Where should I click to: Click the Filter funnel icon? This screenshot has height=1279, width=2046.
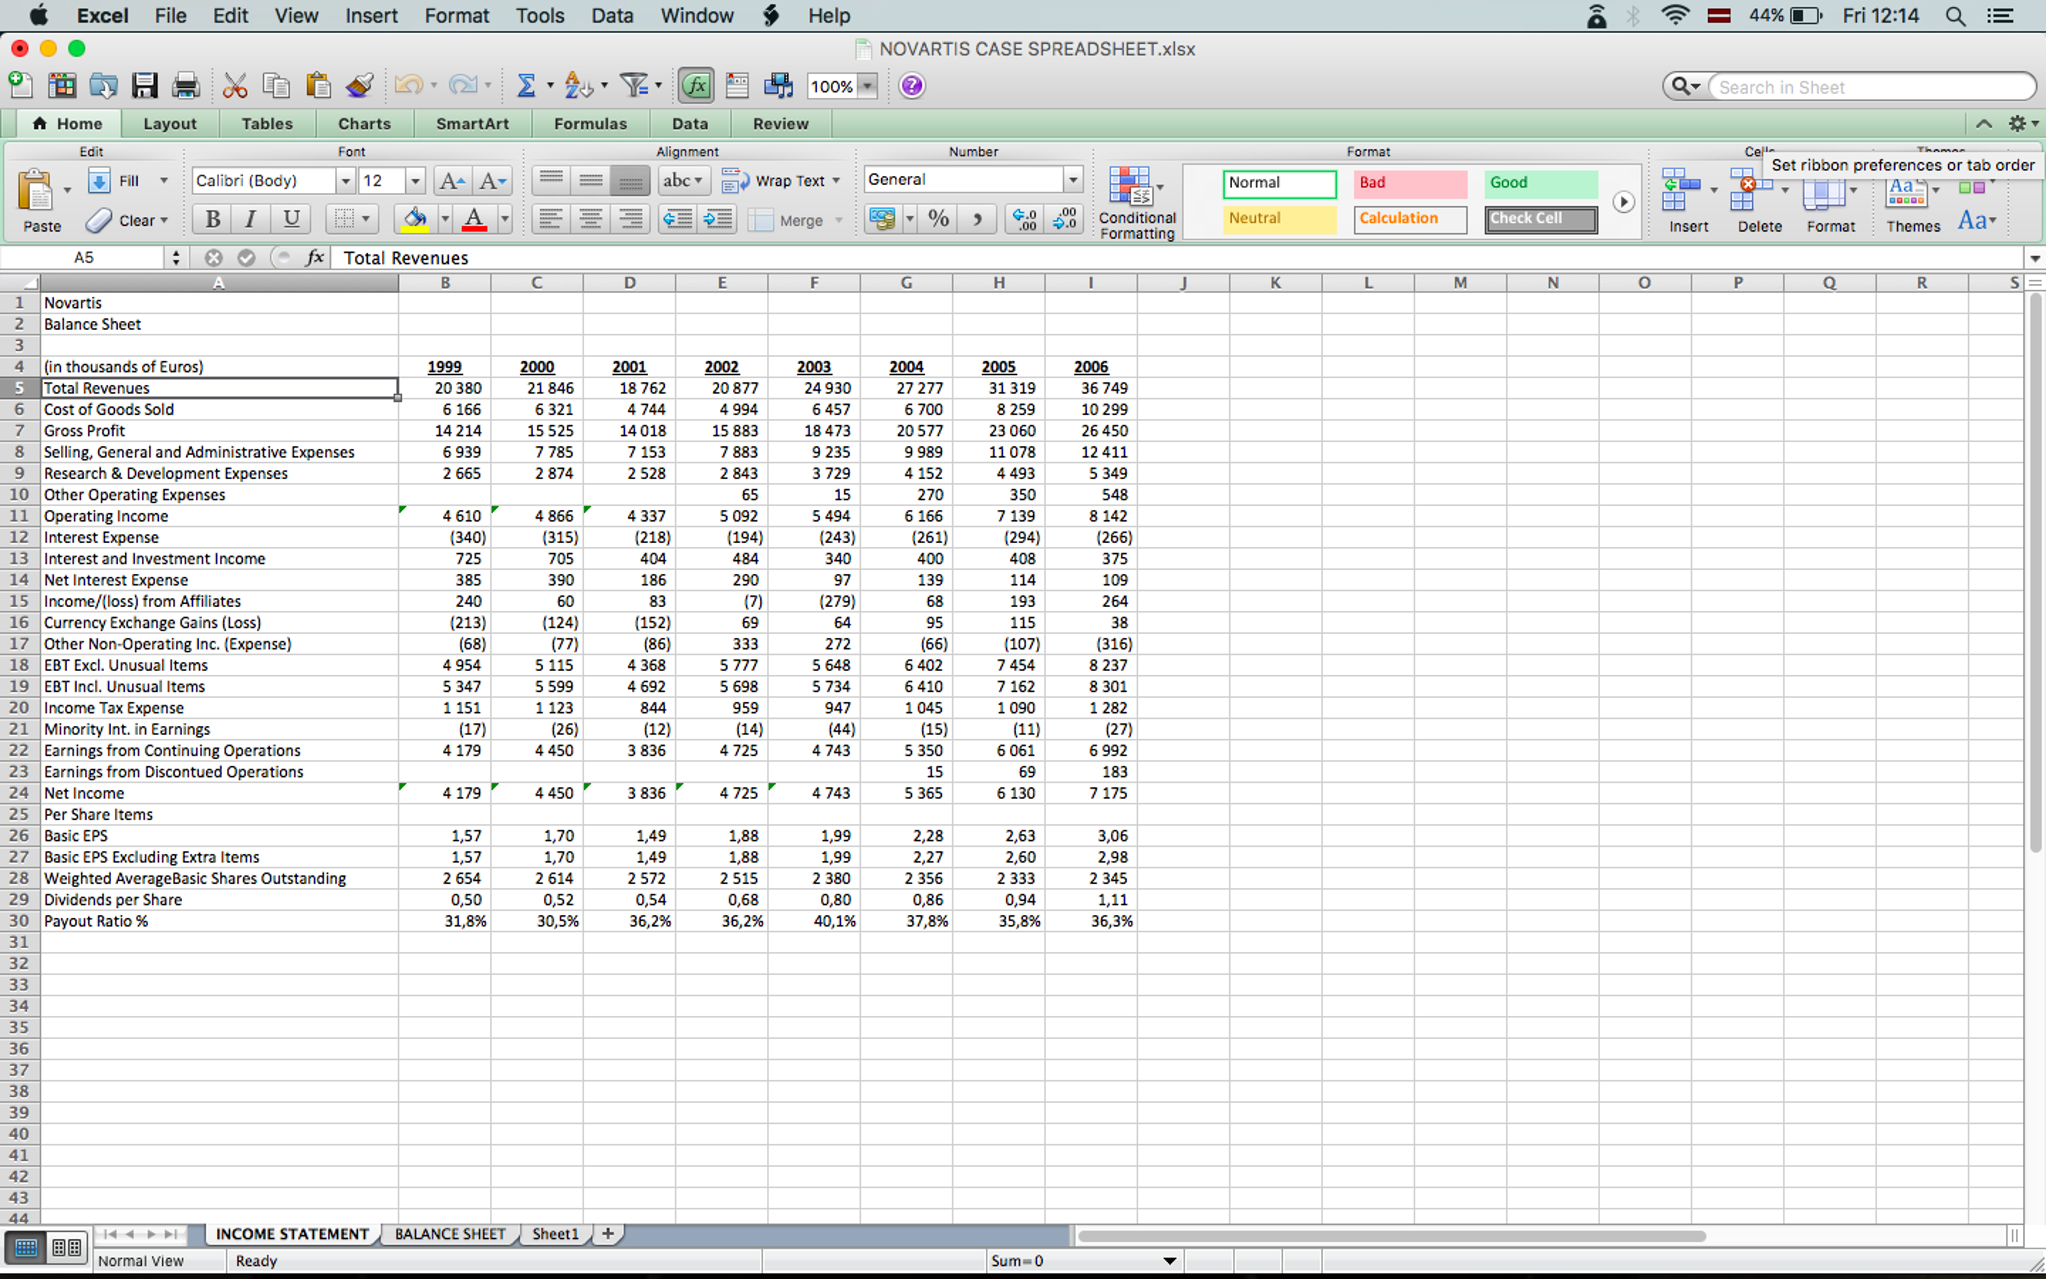pyautogui.click(x=634, y=86)
